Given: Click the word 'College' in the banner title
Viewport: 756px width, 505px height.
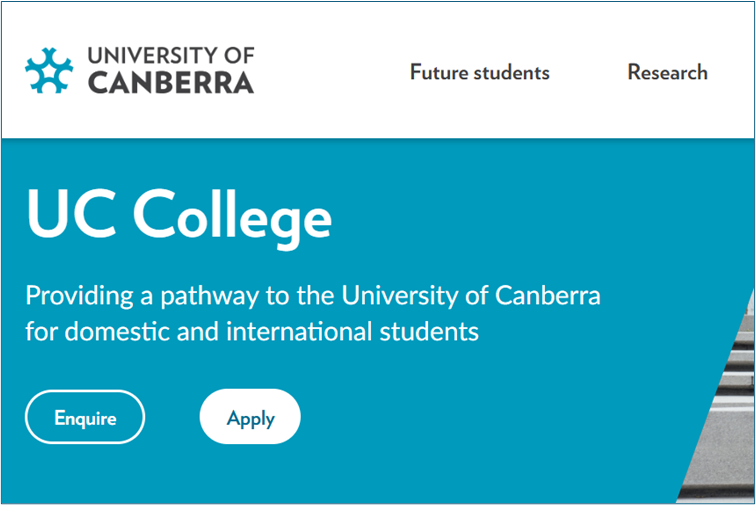Looking at the screenshot, I should click(232, 215).
